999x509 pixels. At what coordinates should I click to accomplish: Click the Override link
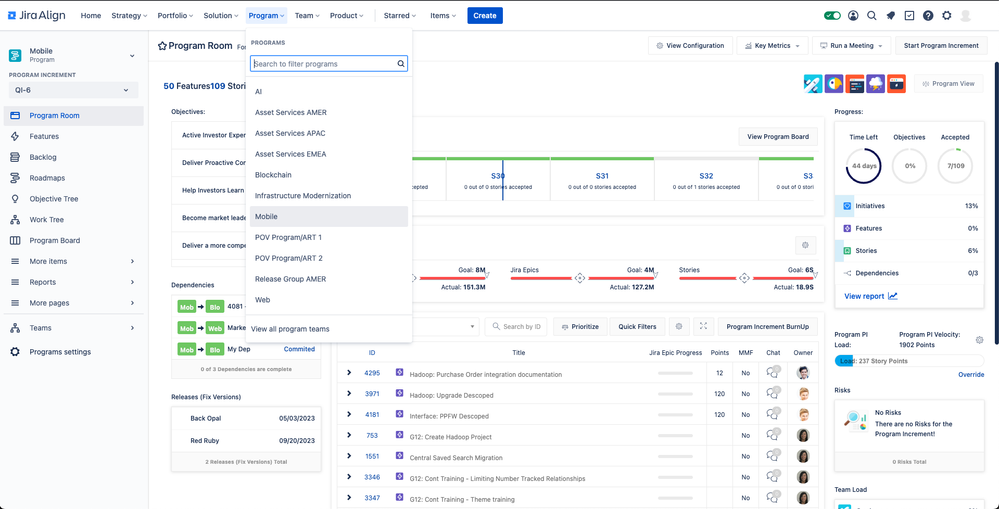pyautogui.click(x=971, y=375)
